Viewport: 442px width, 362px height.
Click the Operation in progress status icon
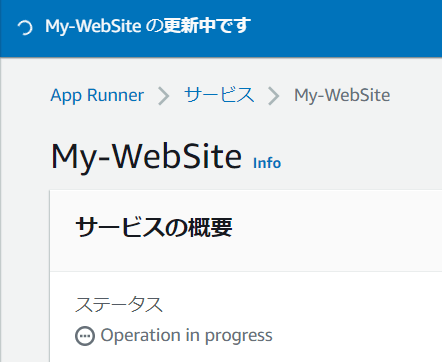(x=85, y=336)
